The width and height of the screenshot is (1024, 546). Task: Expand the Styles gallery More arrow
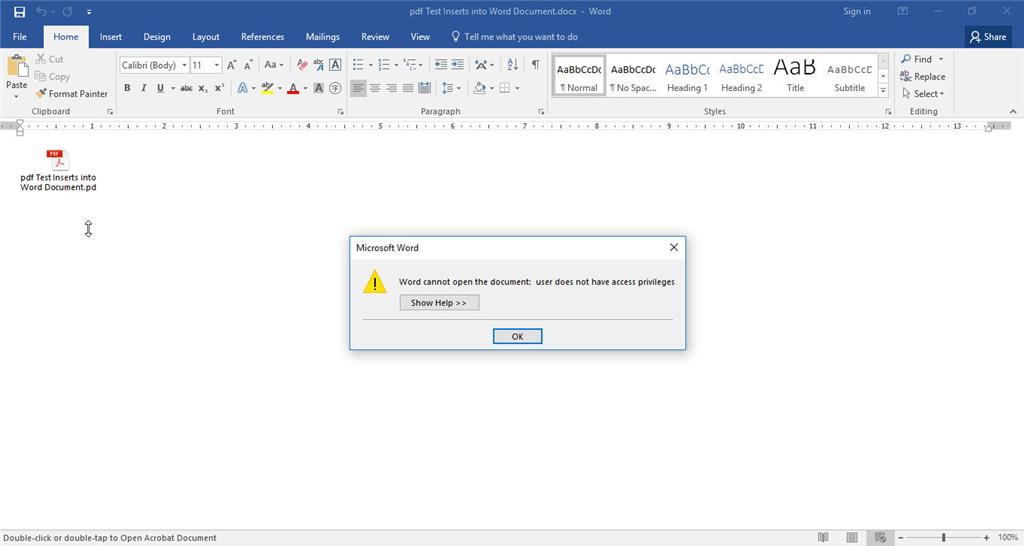pyautogui.click(x=883, y=91)
